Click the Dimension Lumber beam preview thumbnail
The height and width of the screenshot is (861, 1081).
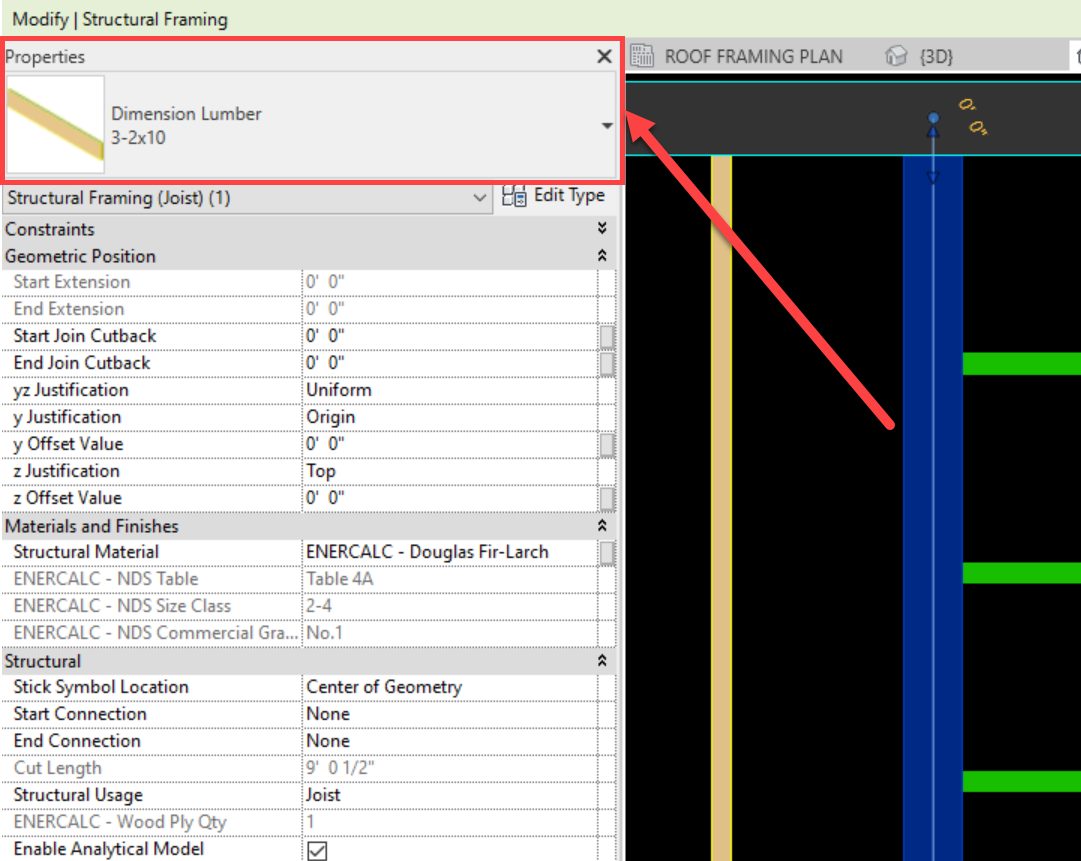click(55, 125)
